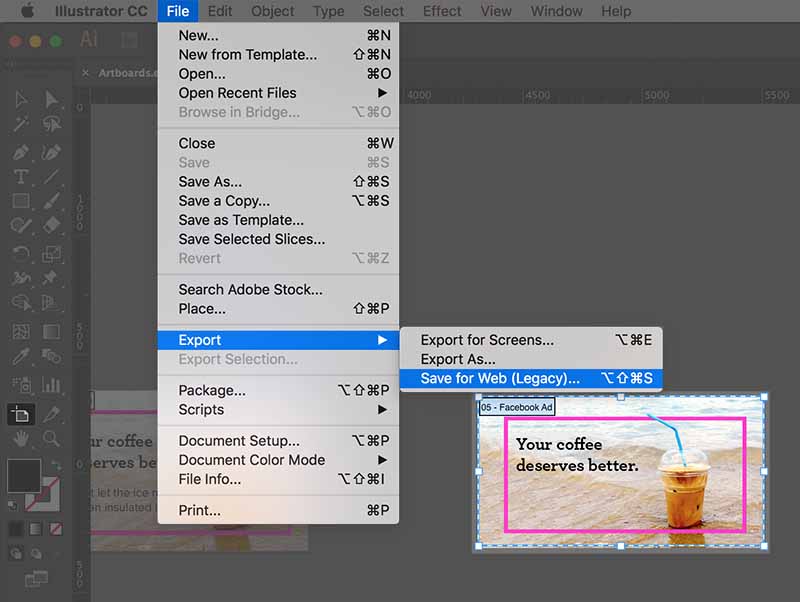The image size is (800, 602).
Task: Close the Artboards document tab
Action: pyautogui.click(x=86, y=73)
